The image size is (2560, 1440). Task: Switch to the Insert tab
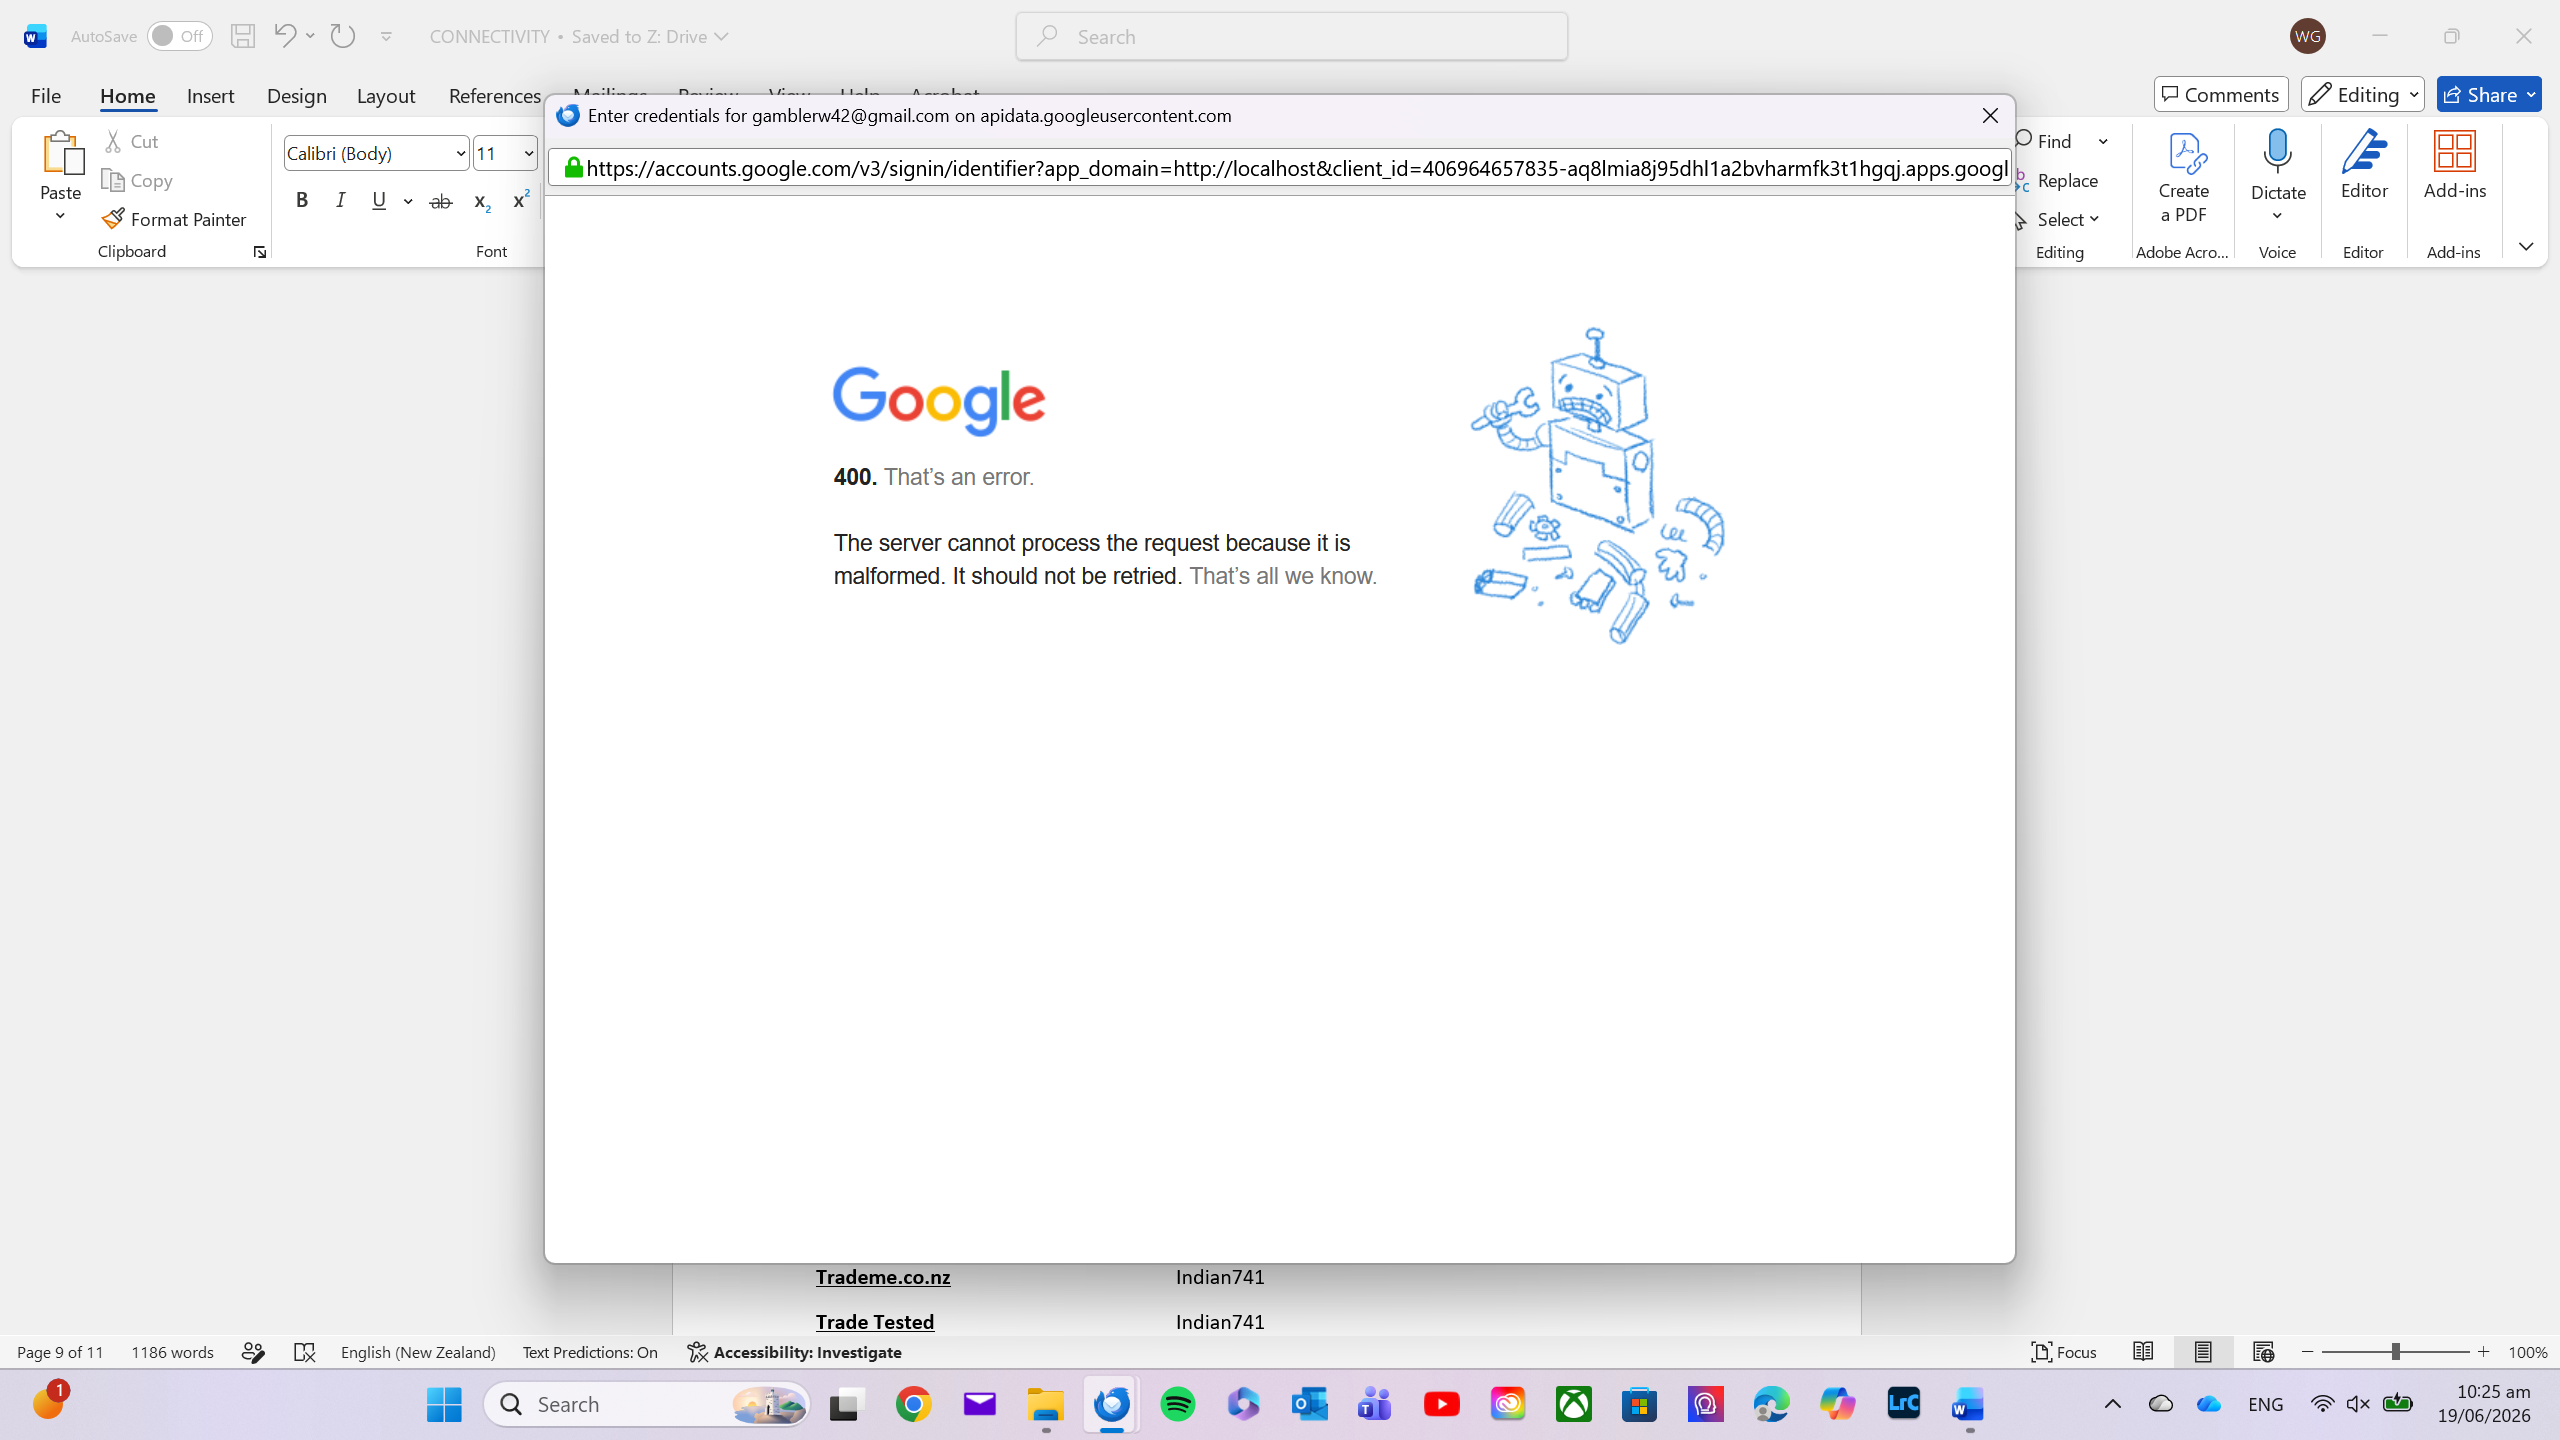(211, 95)
